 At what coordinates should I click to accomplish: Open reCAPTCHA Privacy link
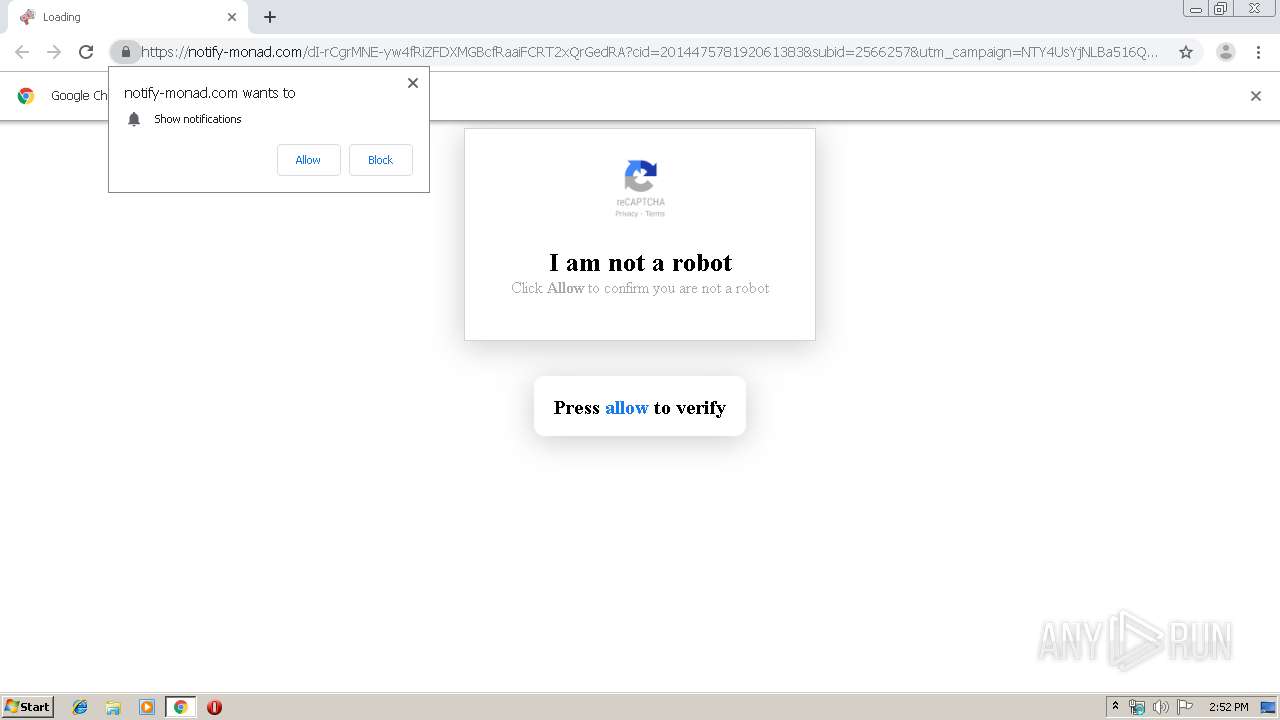[626, 214]
